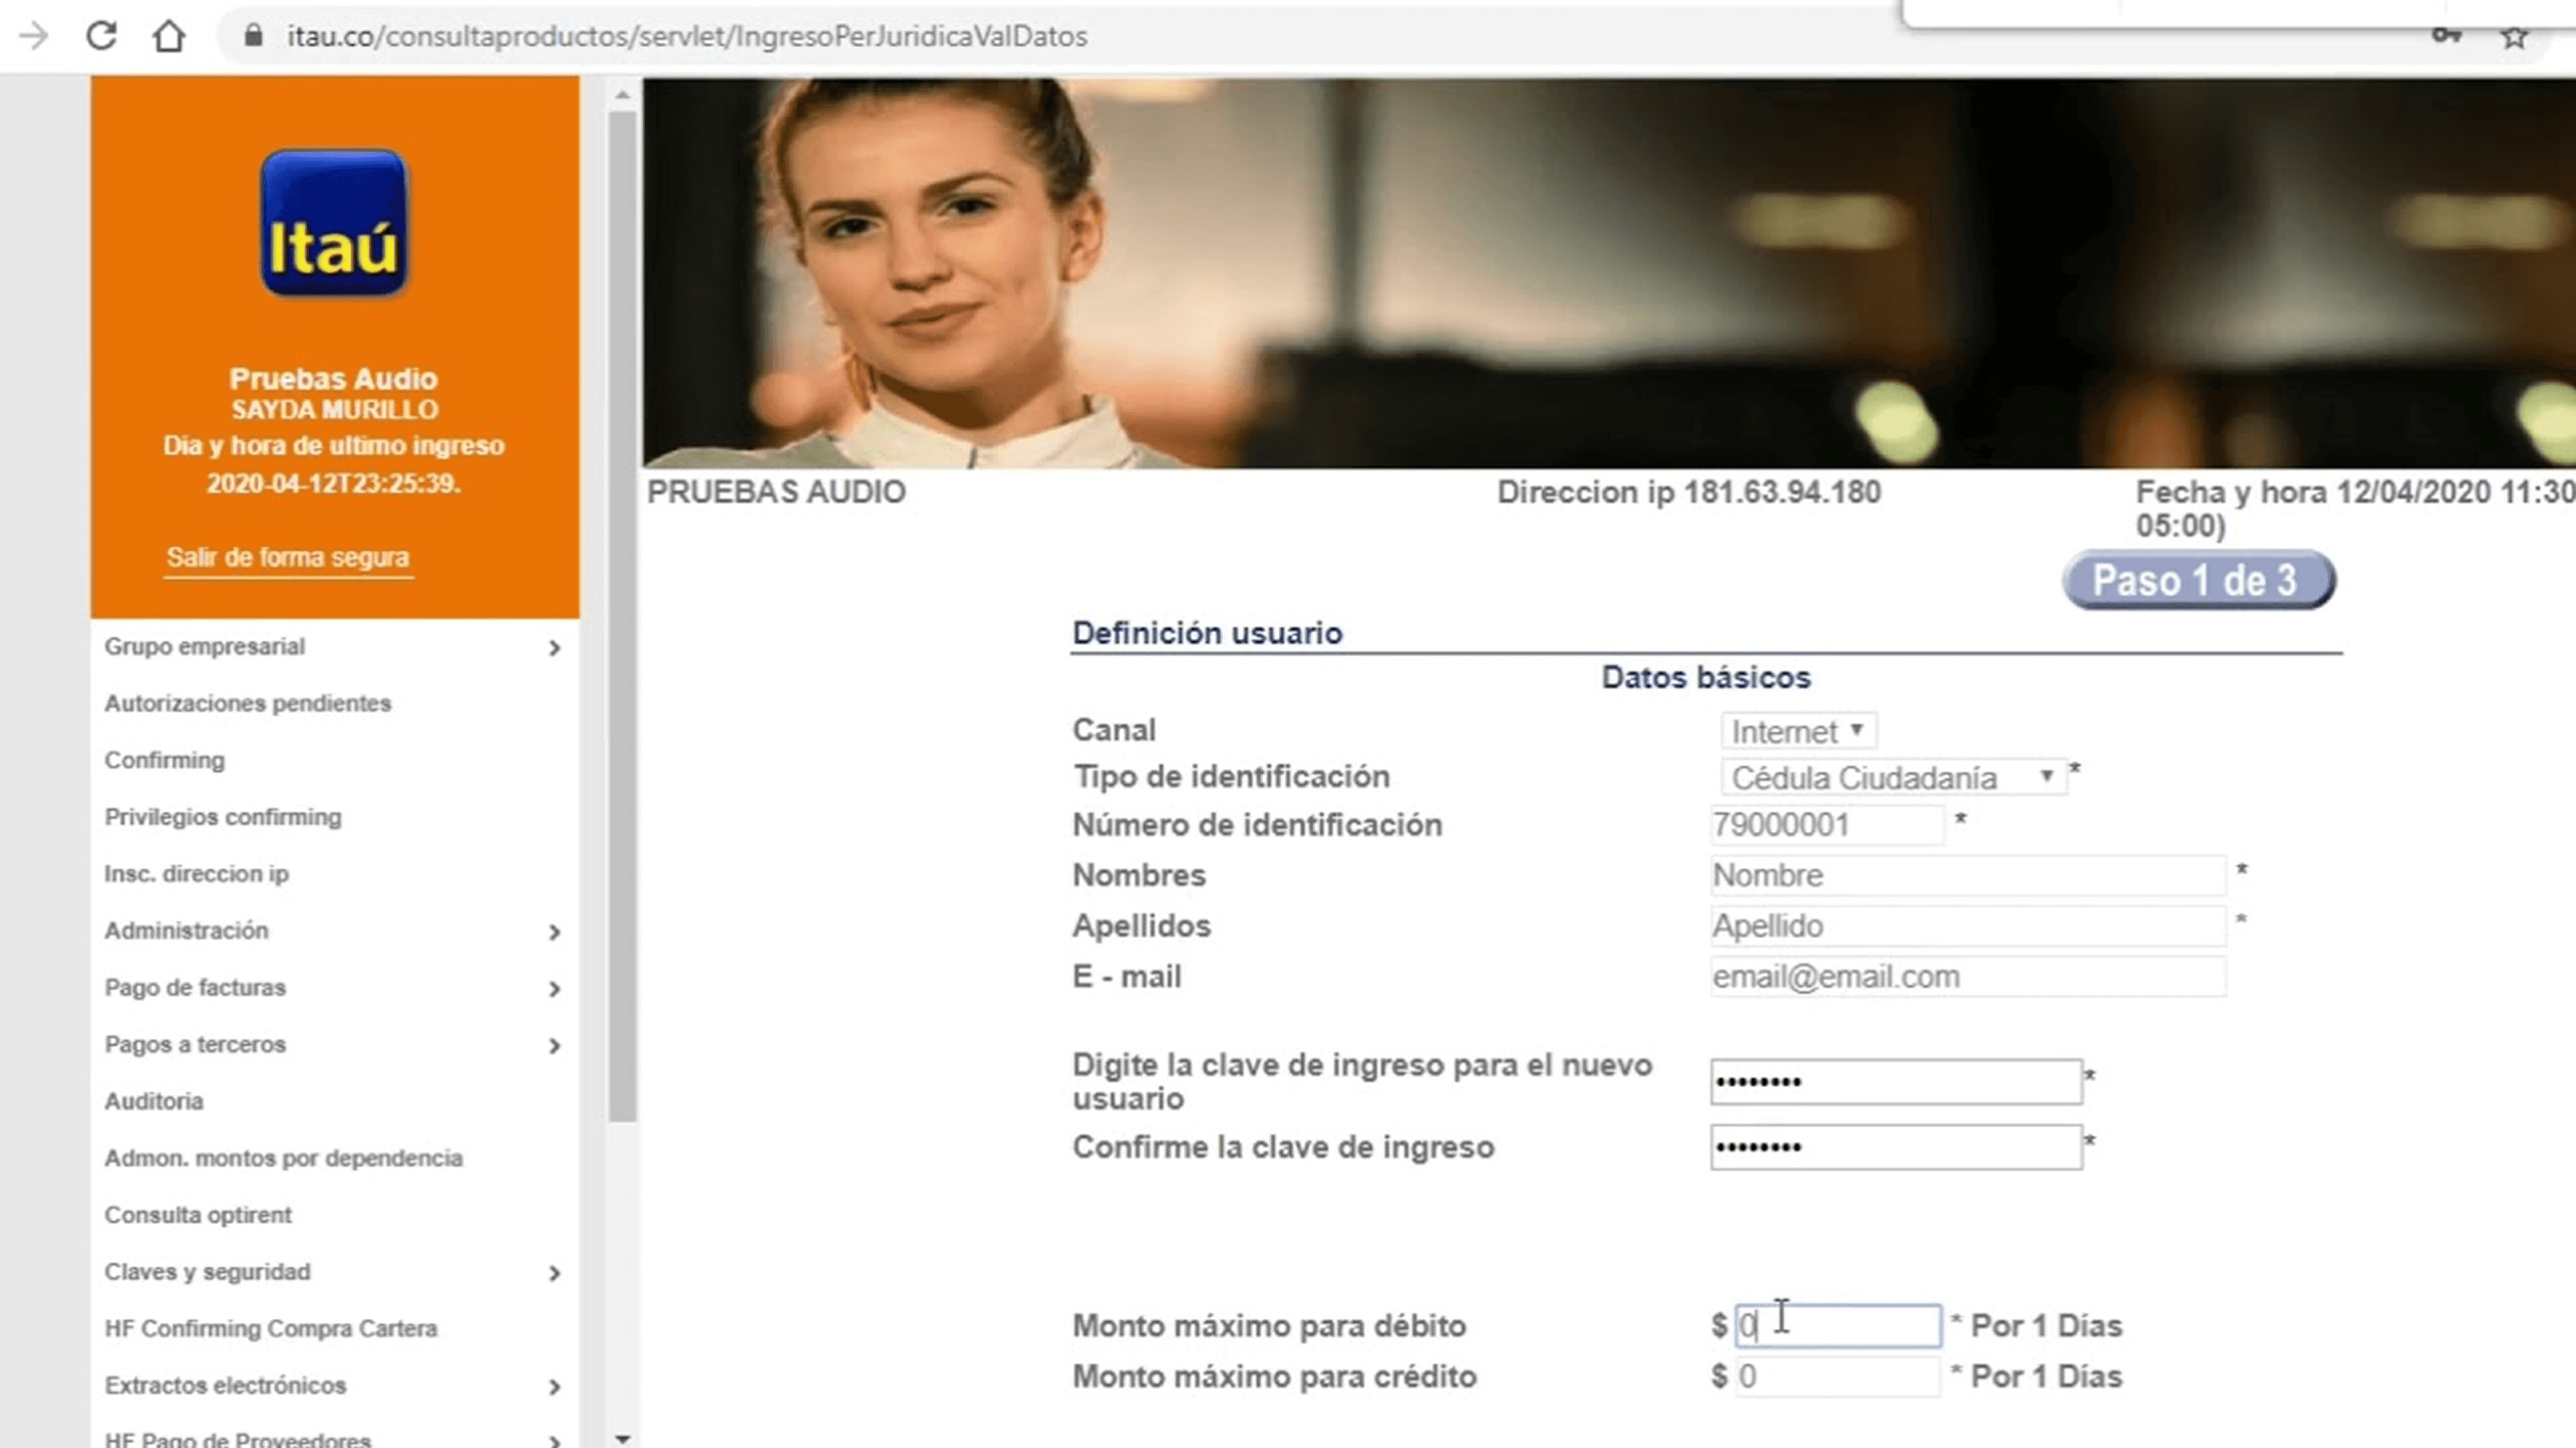
Task: Click the Itaú logo in sidebar
Action: point(334,223)
